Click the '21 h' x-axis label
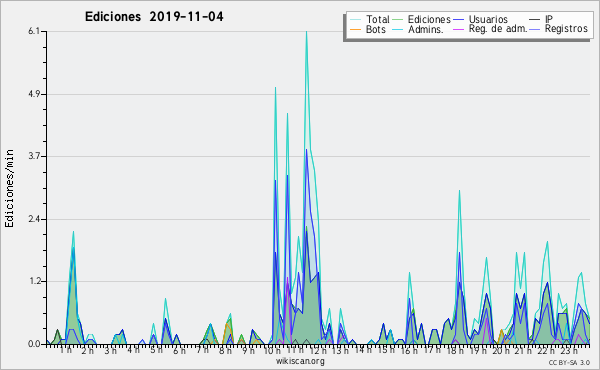 tap(523, 350)
